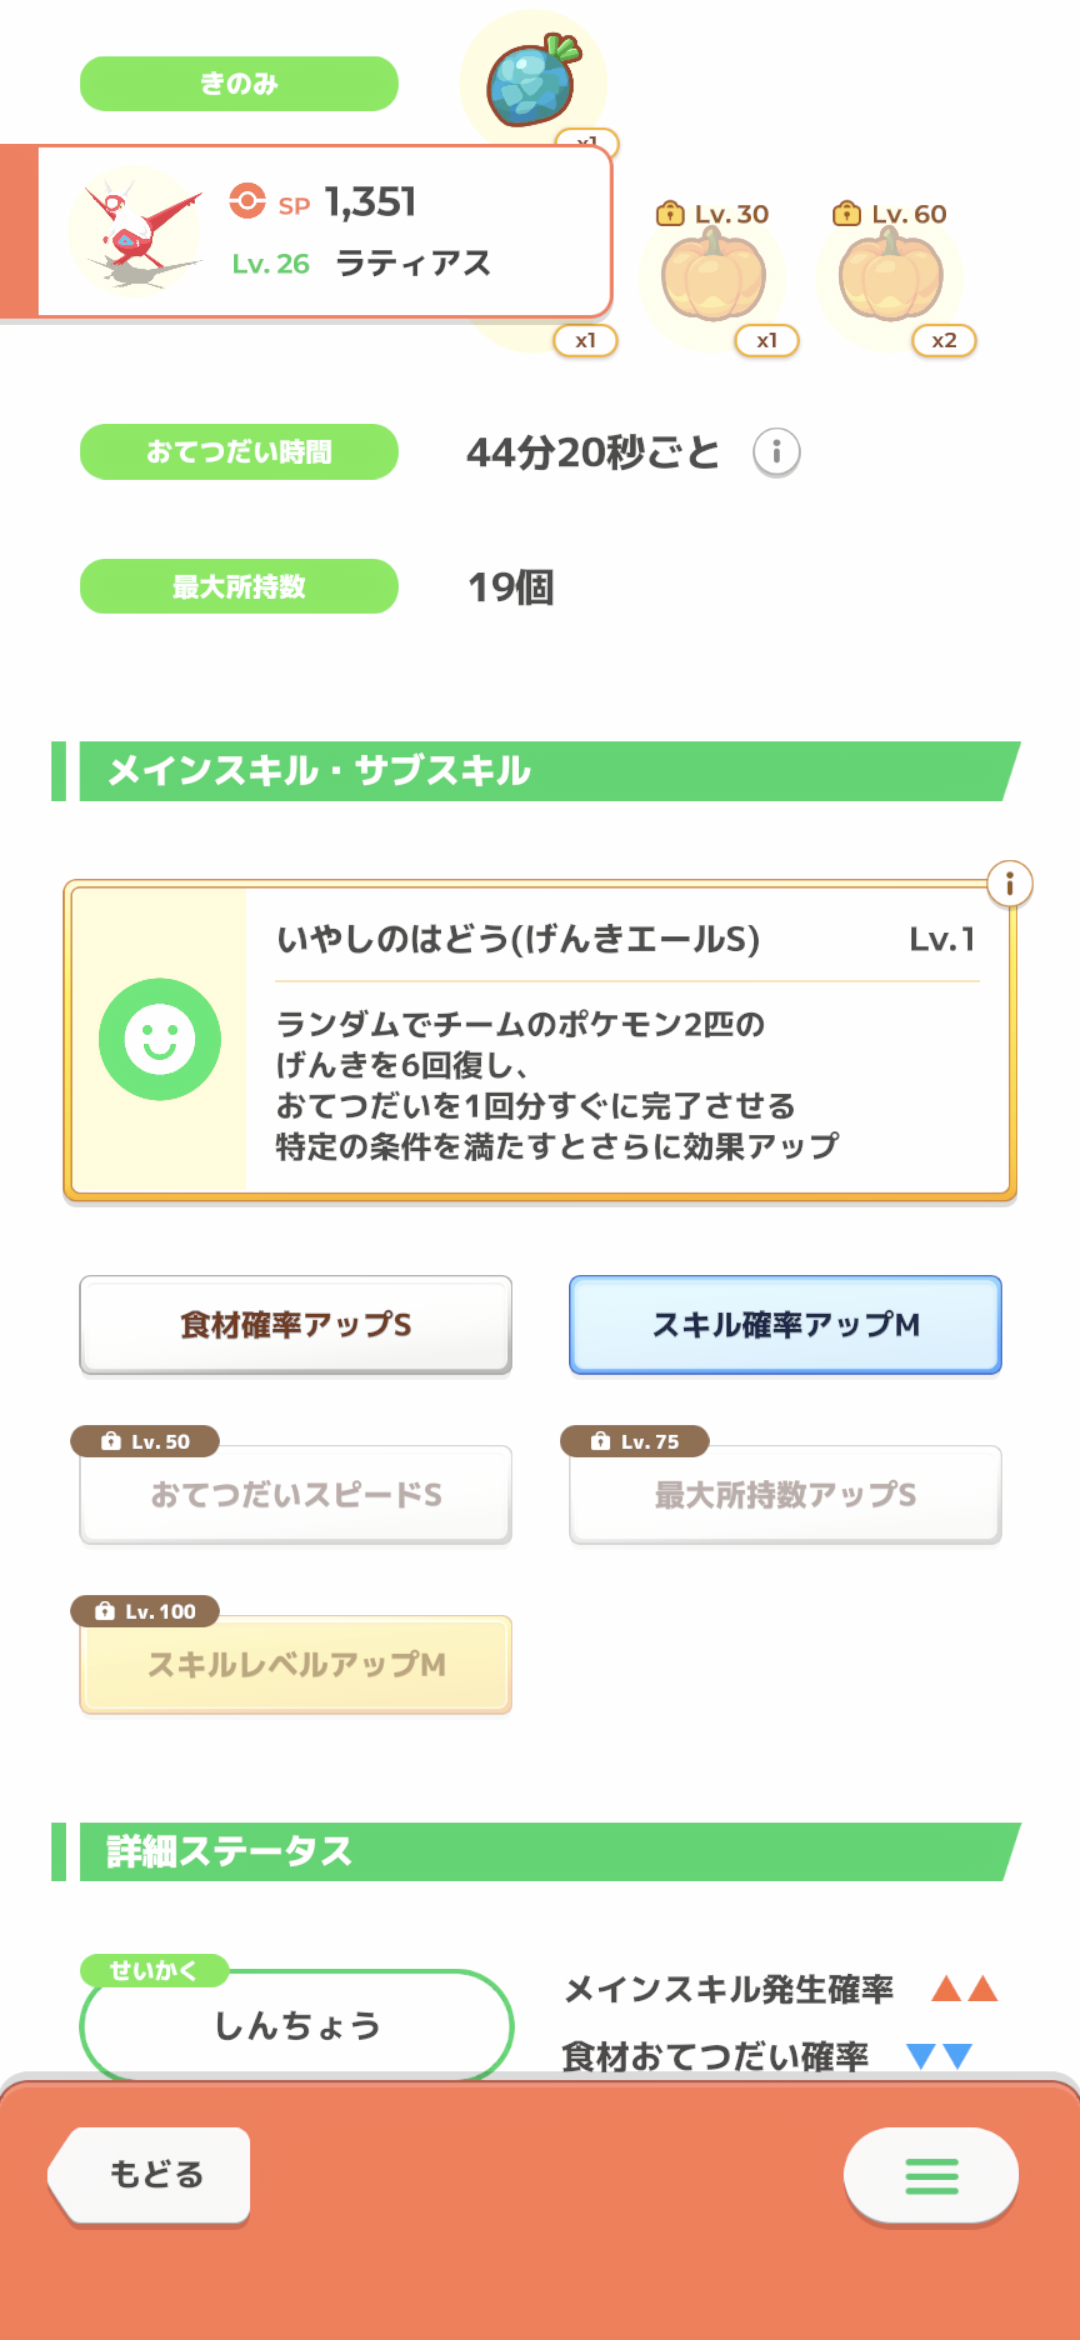
Task: Tap locked 最大所持数アップS sub skill
Action: tap(785, 1495)
